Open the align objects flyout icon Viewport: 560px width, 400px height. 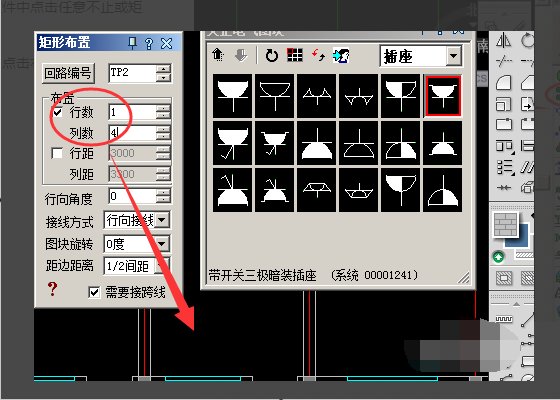click(x=504, y=146)
